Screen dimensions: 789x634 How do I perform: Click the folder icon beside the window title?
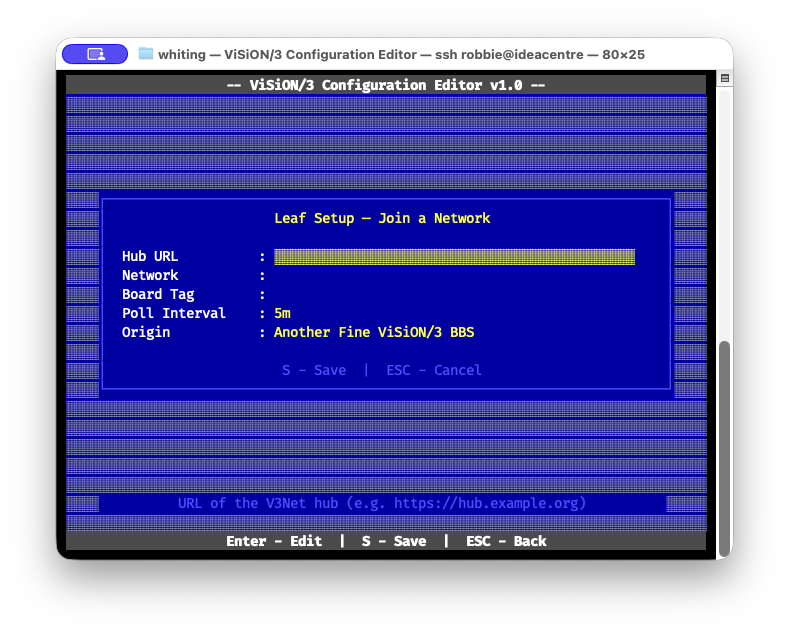click(x=146, y=54)
